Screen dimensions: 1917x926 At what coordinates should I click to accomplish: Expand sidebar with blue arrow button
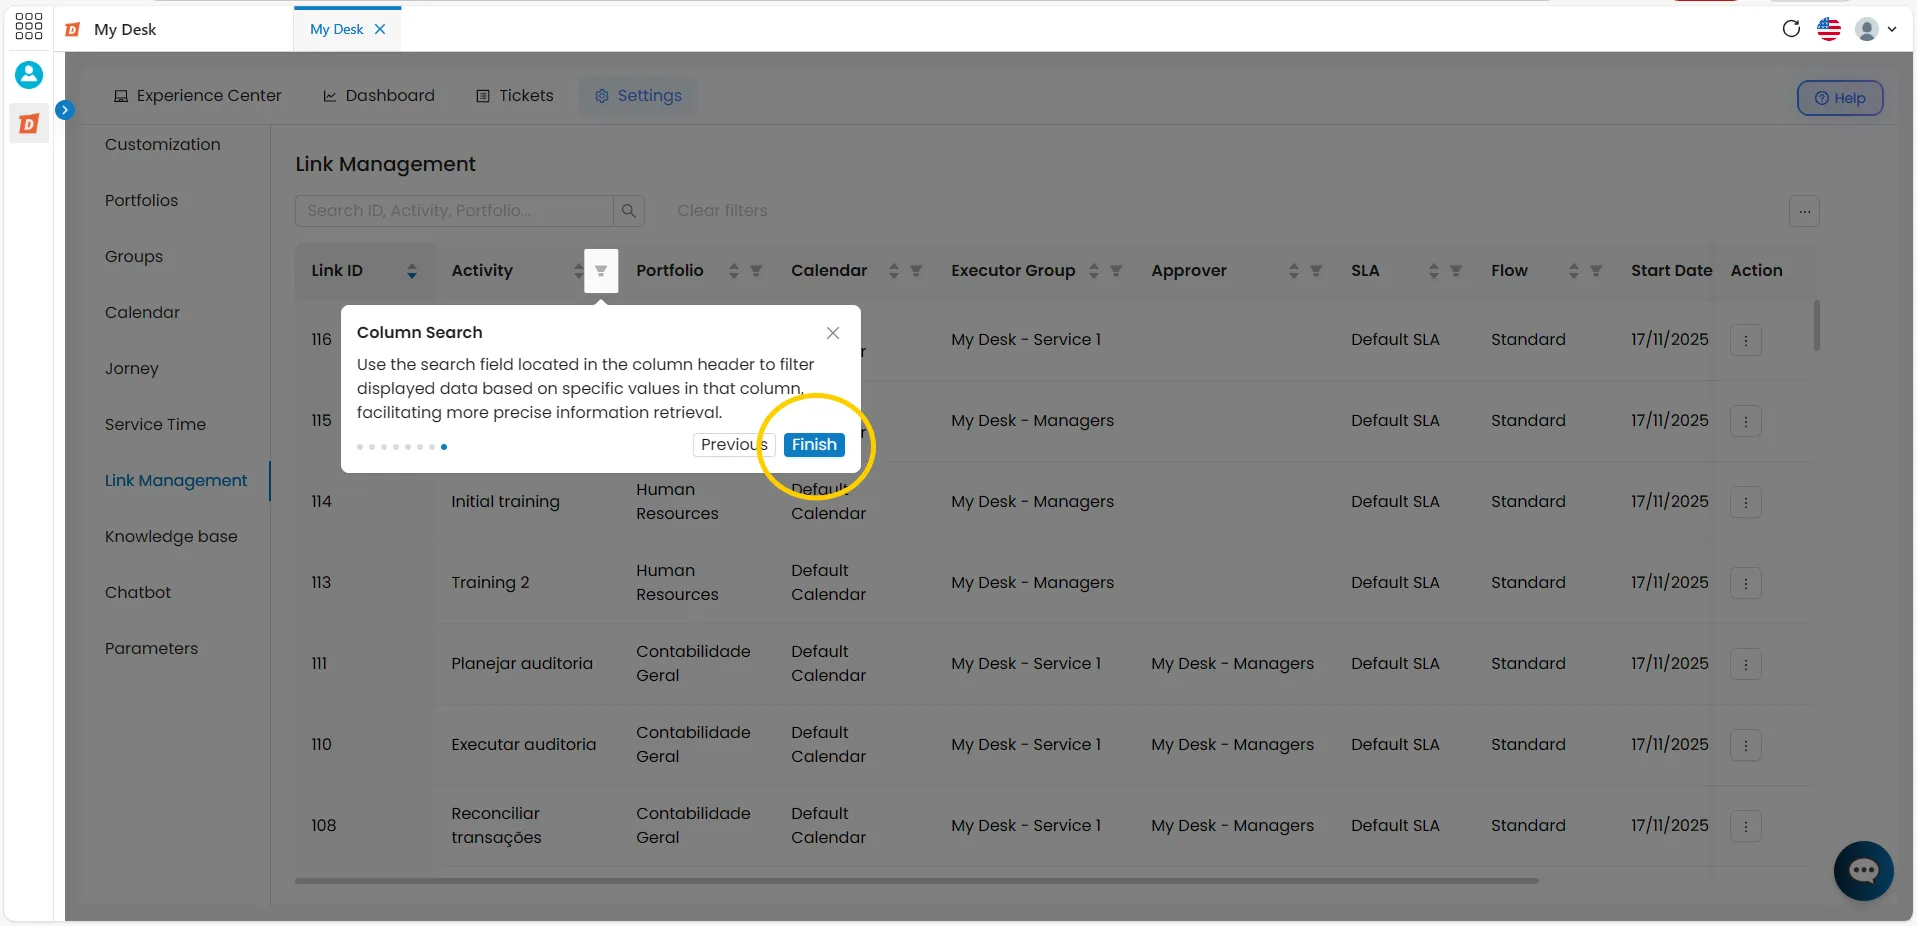pos(65,110)
